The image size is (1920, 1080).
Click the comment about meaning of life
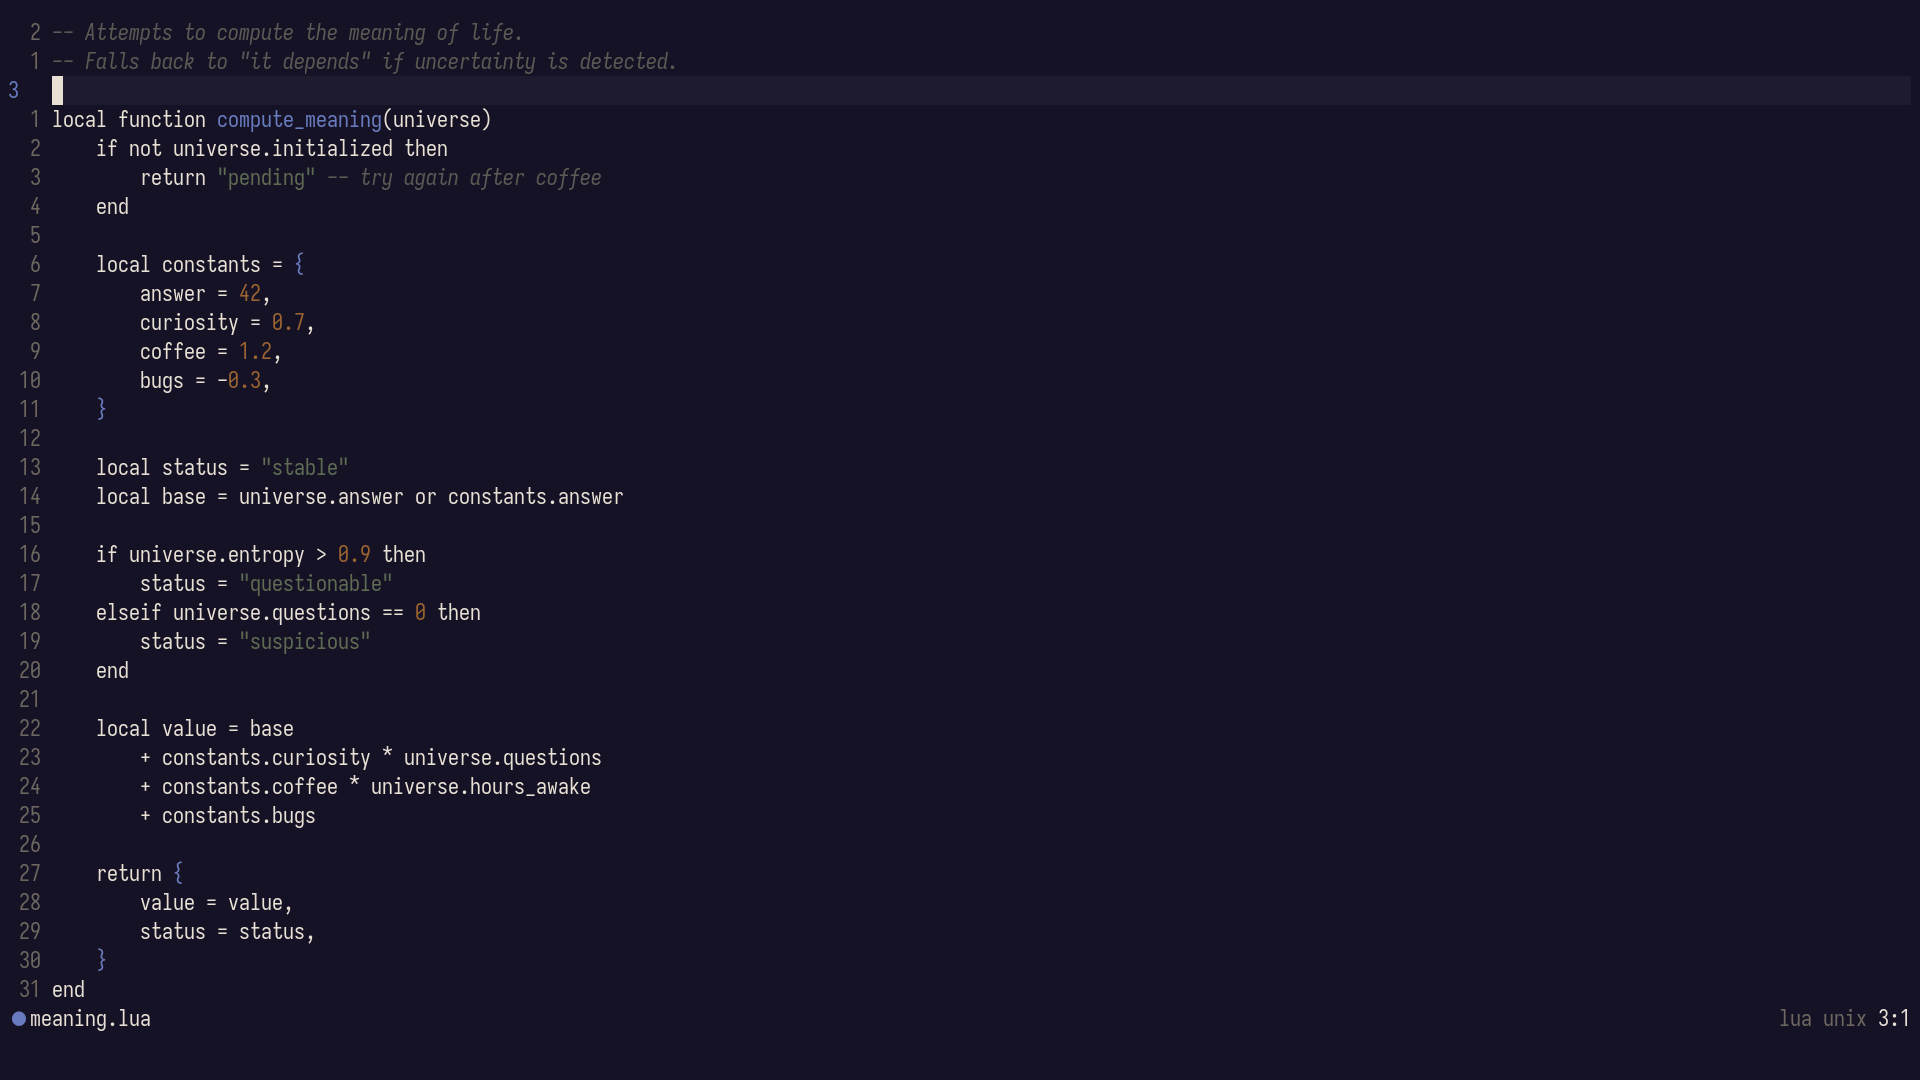pyautogui.click(x=288, y=33)
